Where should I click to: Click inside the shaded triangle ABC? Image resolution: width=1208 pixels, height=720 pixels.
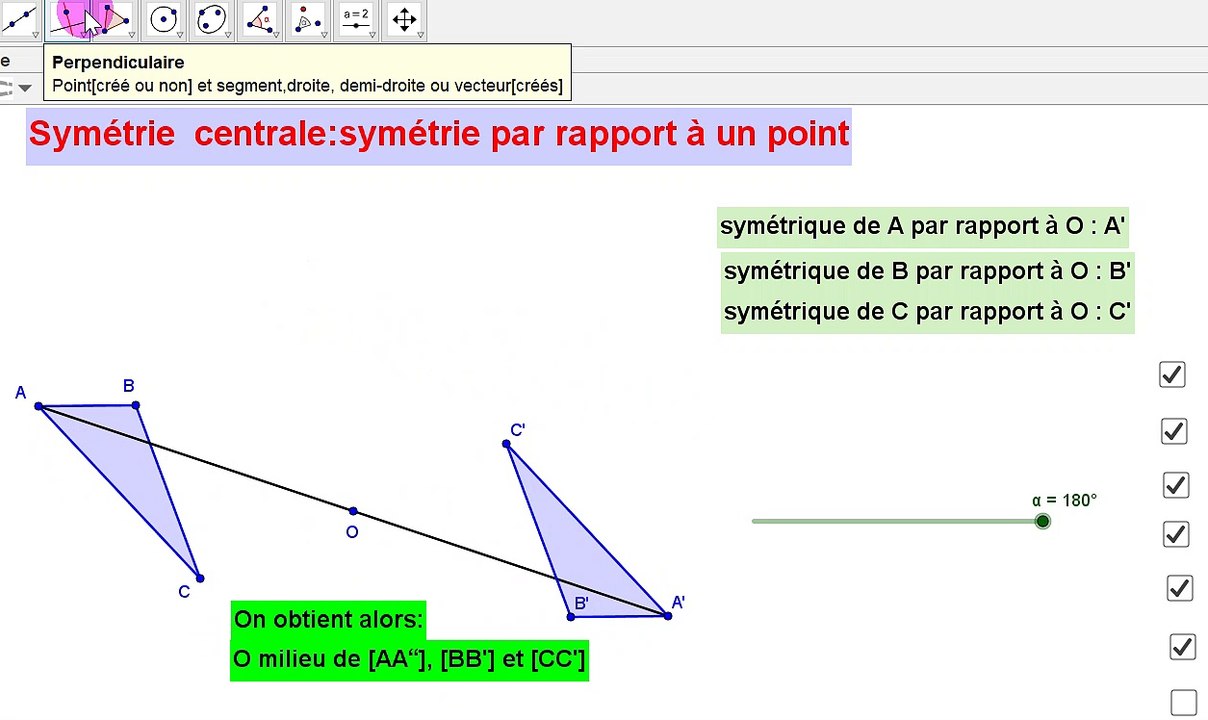click(x=125, y=463)
